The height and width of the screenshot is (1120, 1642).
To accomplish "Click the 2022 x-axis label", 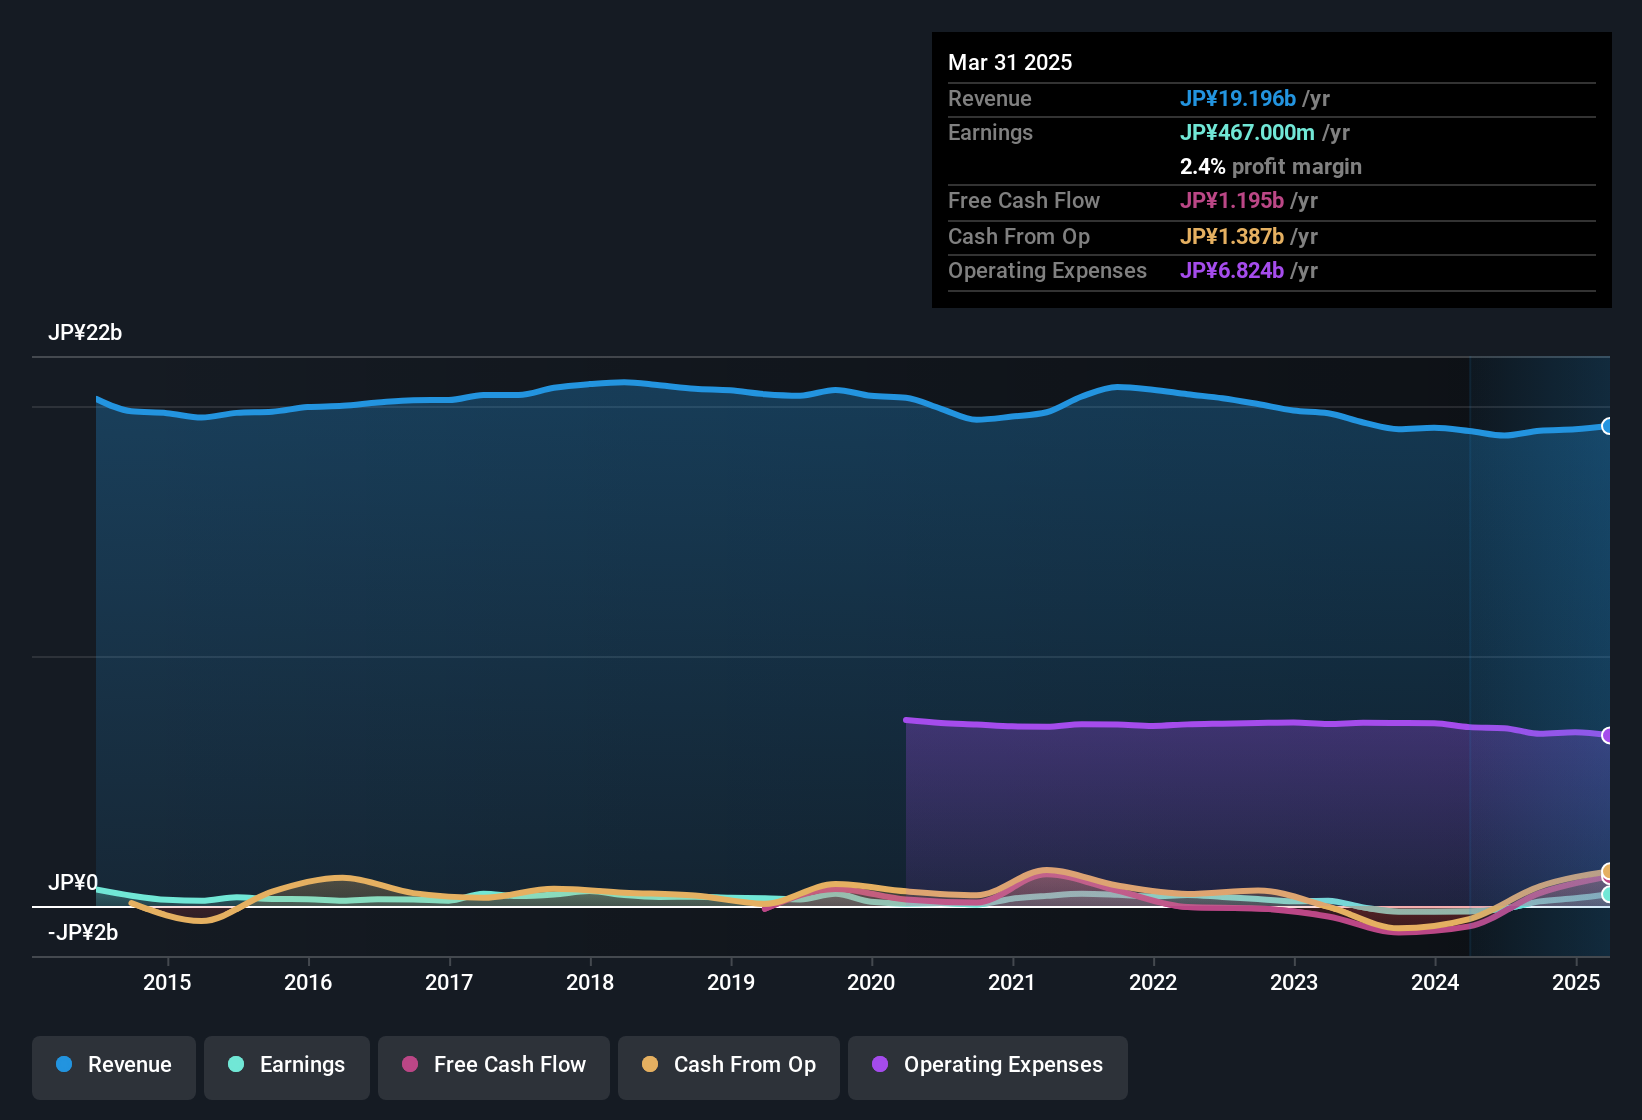I will click(1153, 982).
